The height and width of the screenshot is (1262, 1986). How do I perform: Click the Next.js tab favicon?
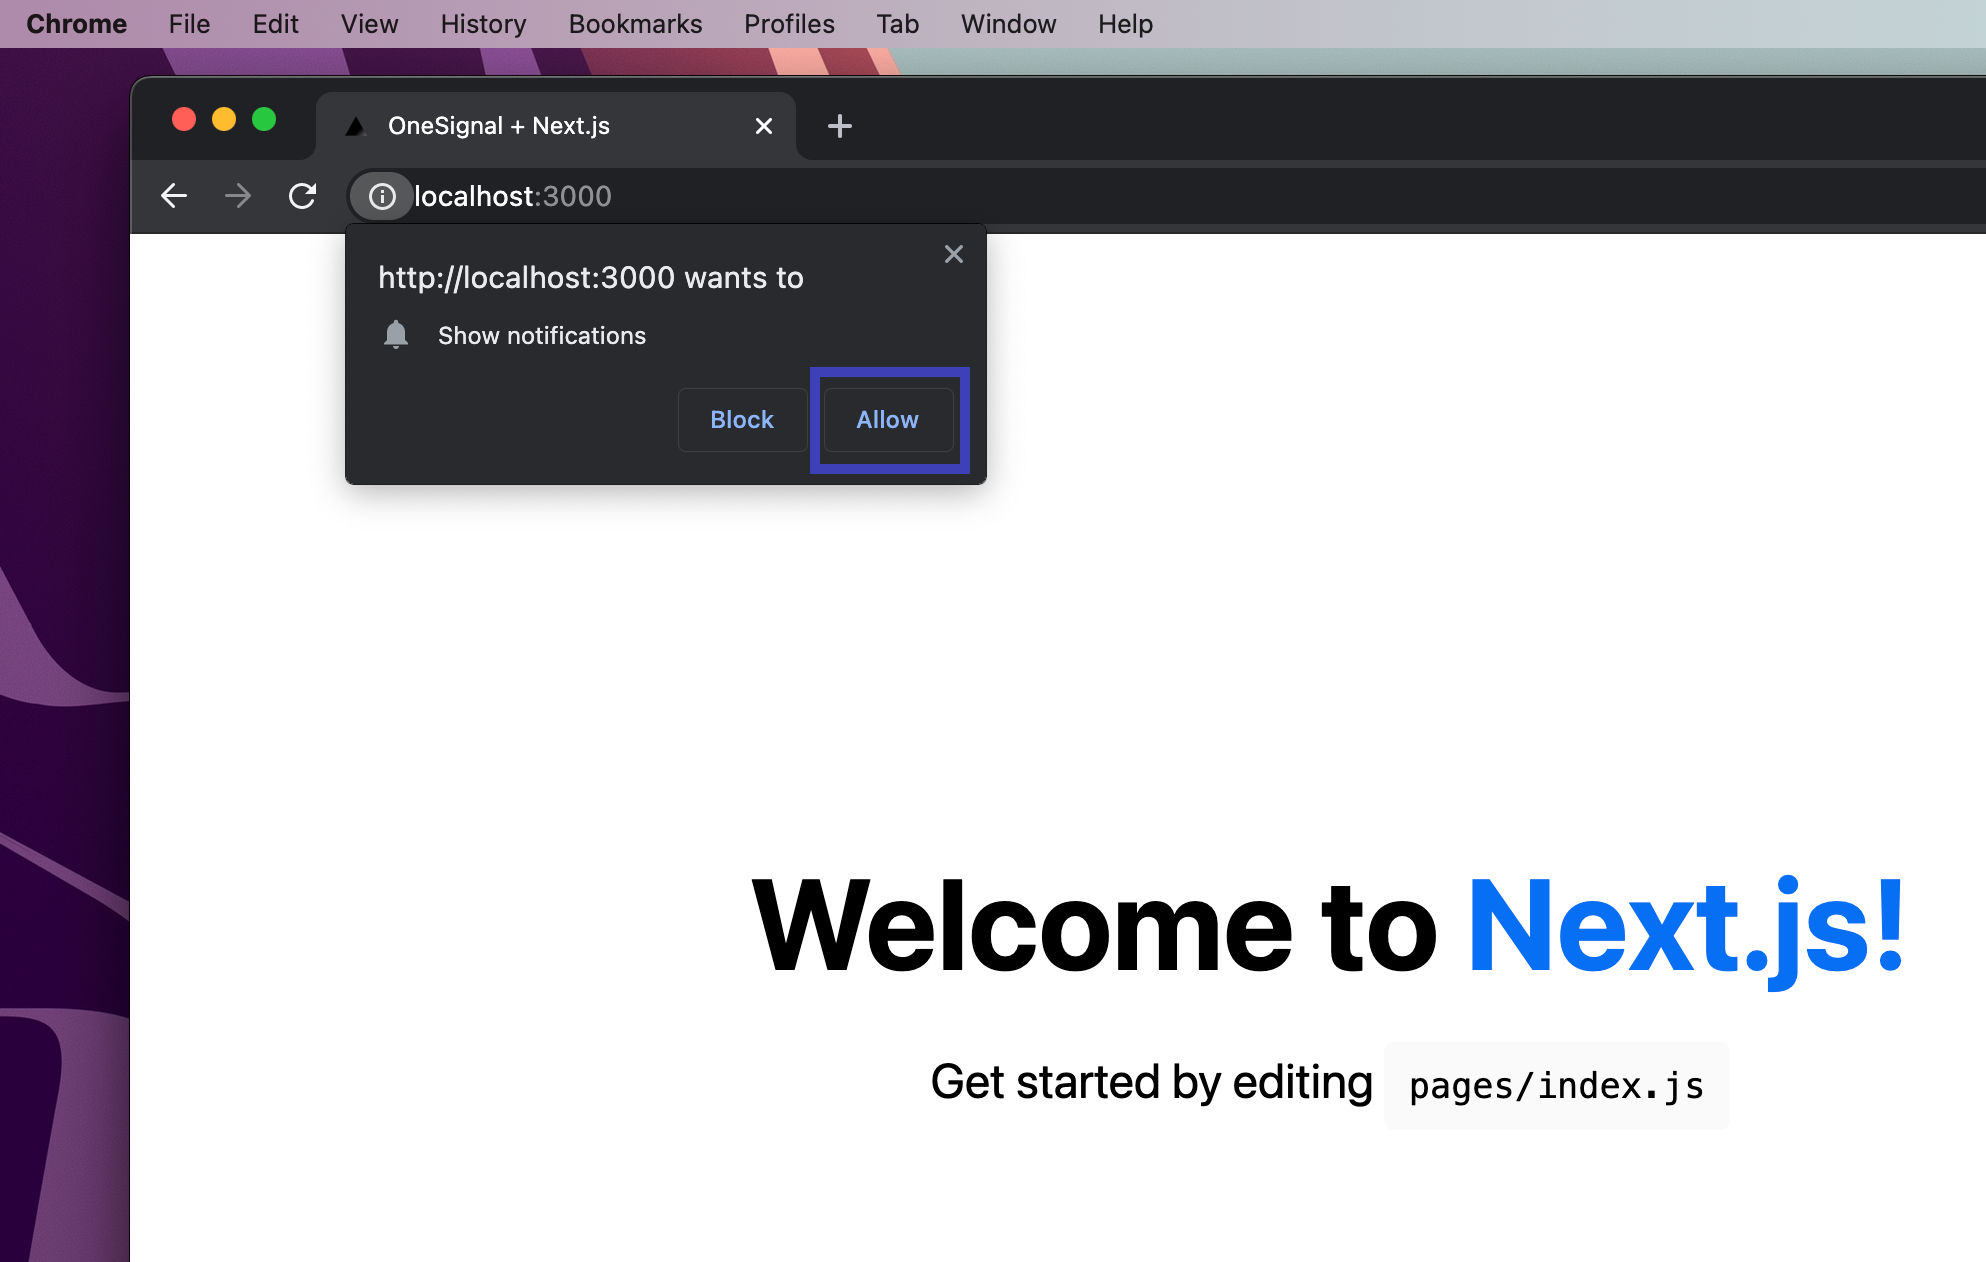click(355, 126)
